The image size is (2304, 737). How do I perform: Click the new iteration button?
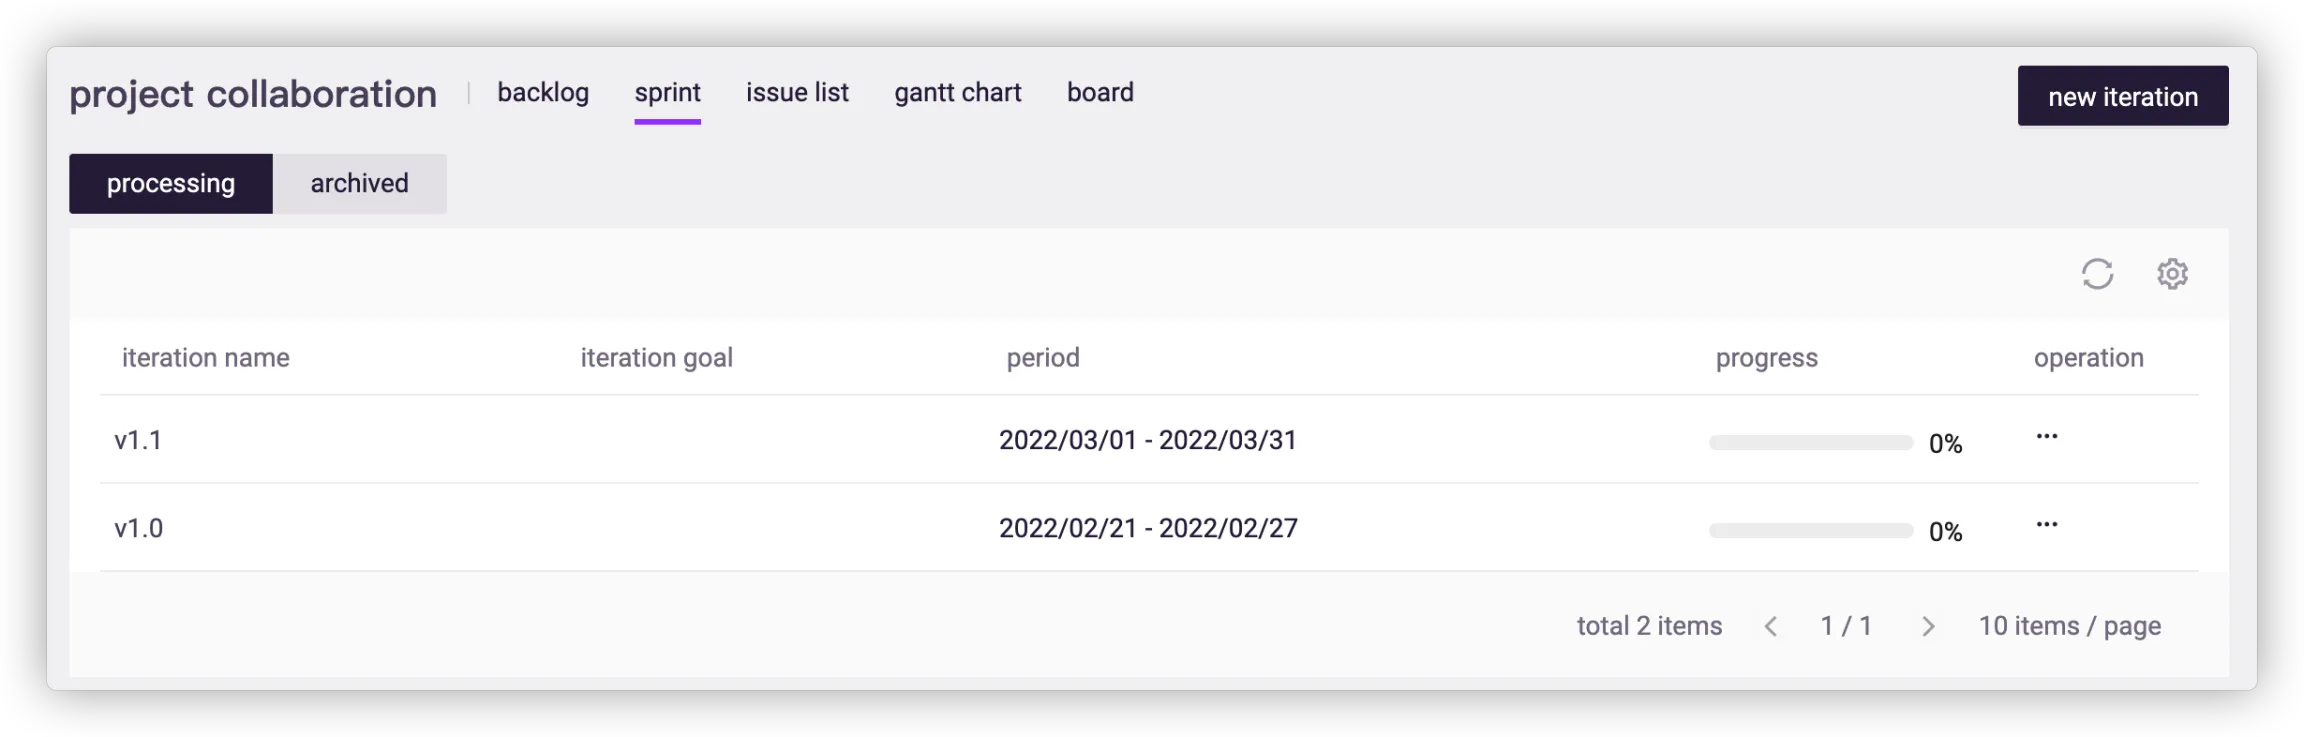click(2122, 97)
